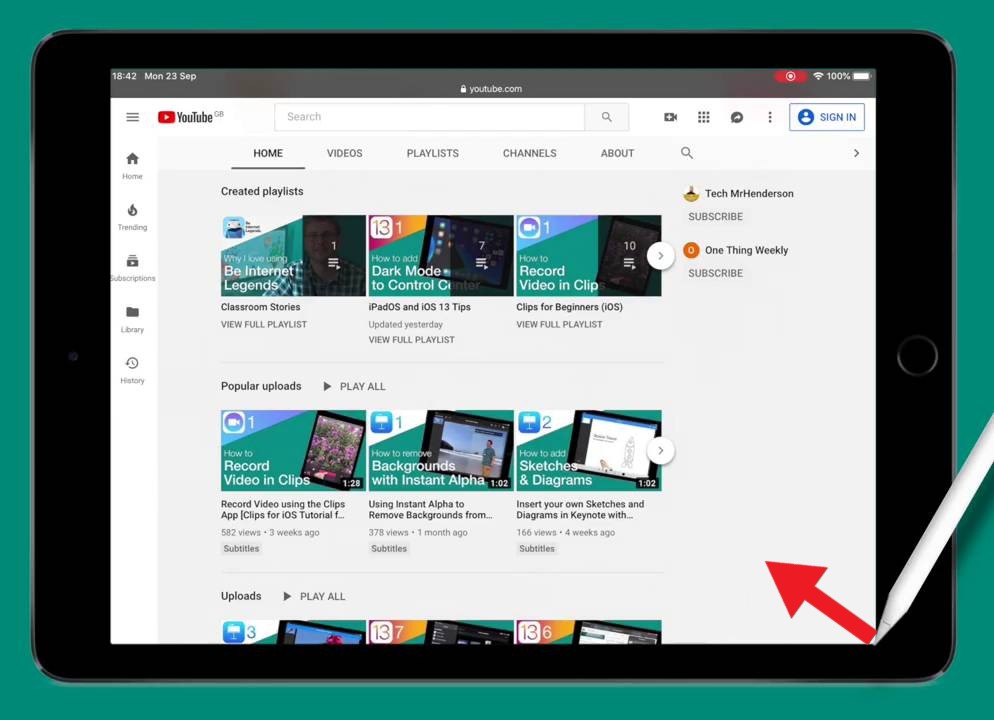Select Home in the sidebar
Image resolution: width=994 pixels, height=720 pixels.
132,166
